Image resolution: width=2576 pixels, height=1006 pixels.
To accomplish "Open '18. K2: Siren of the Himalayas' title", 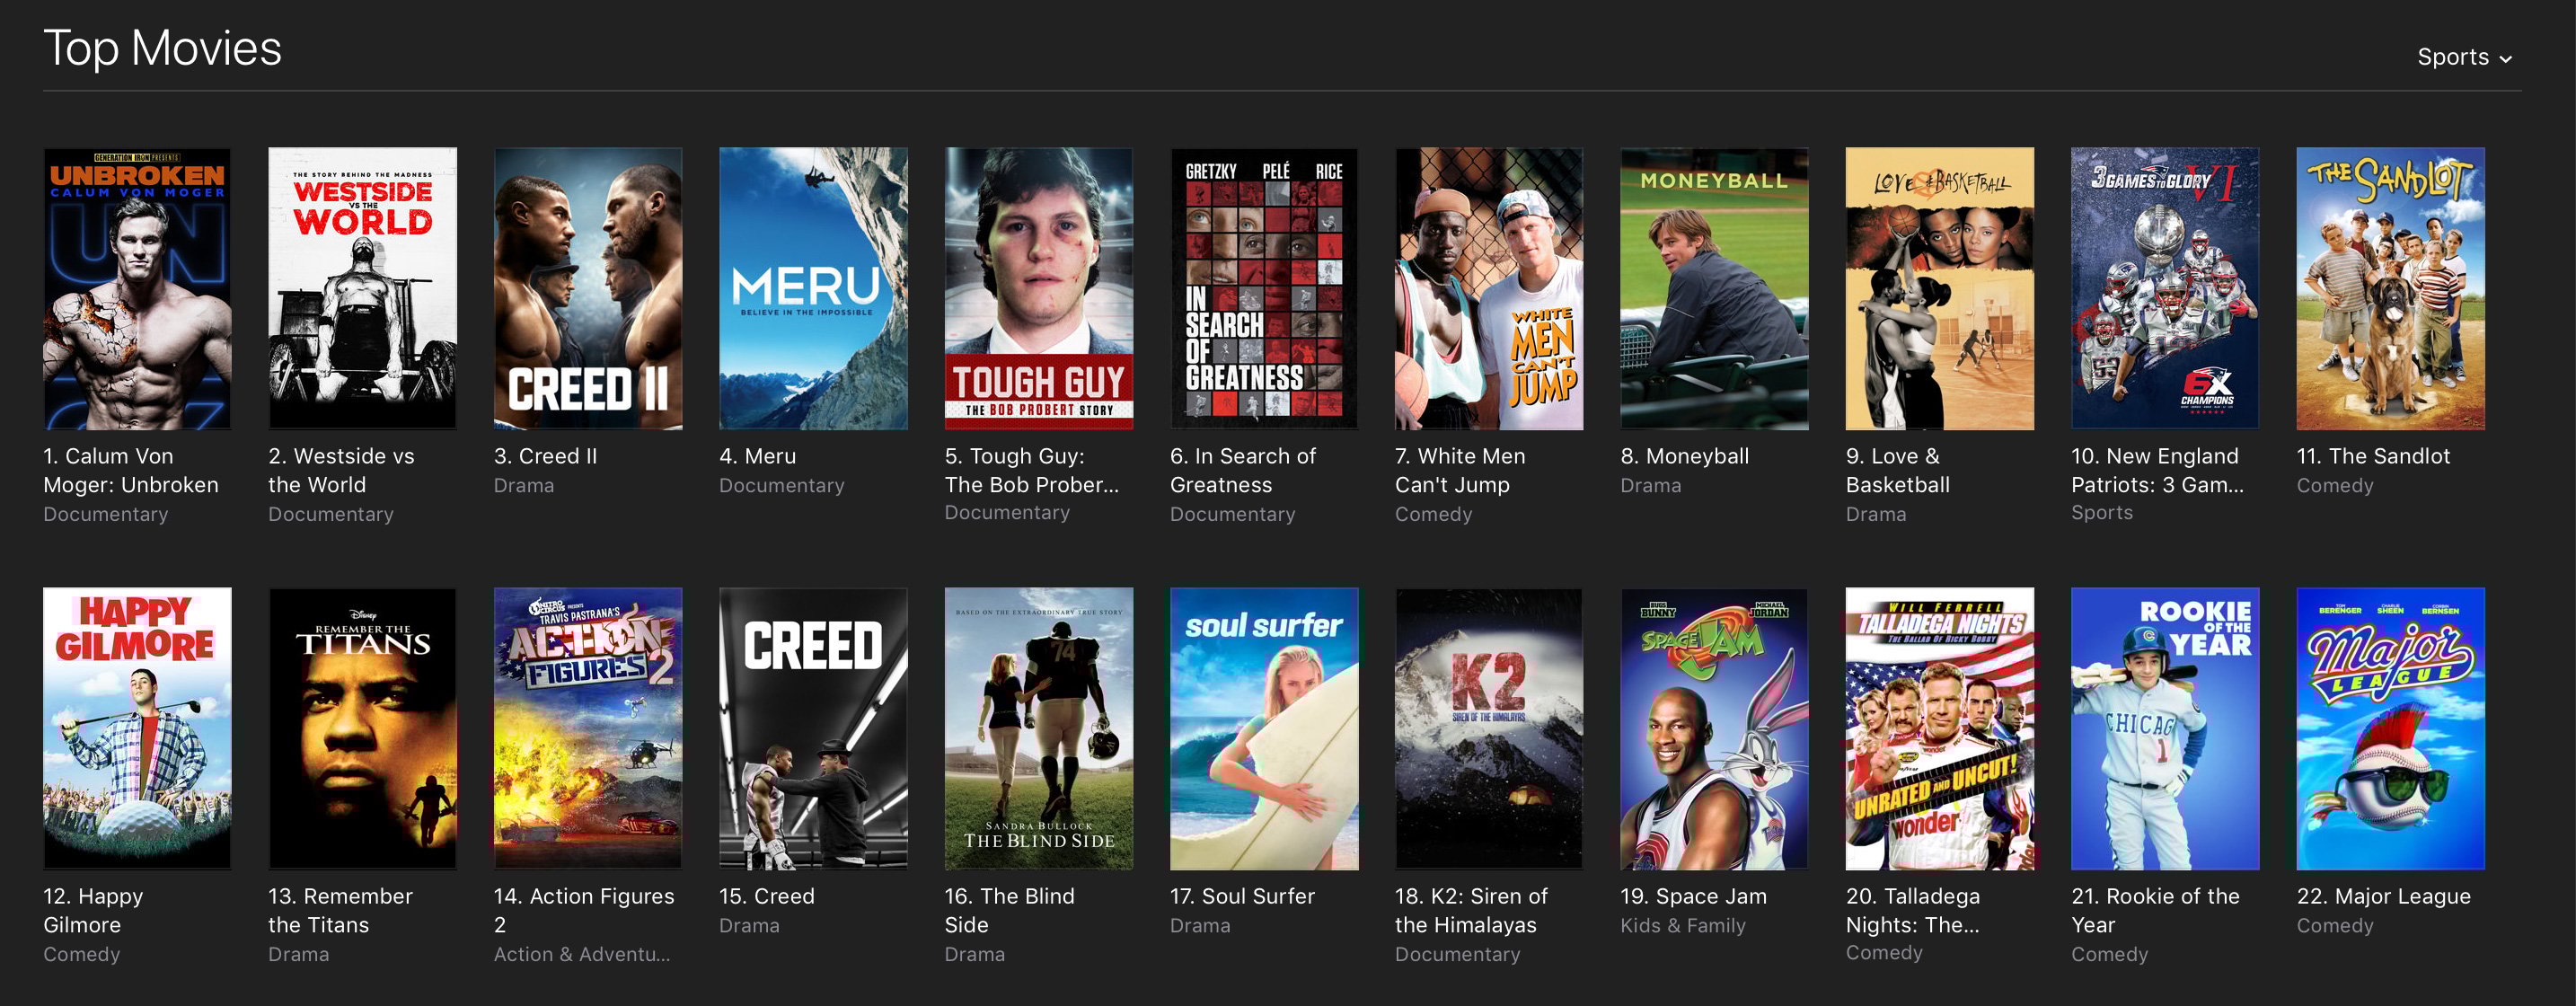I will [x=1471, y=910].
